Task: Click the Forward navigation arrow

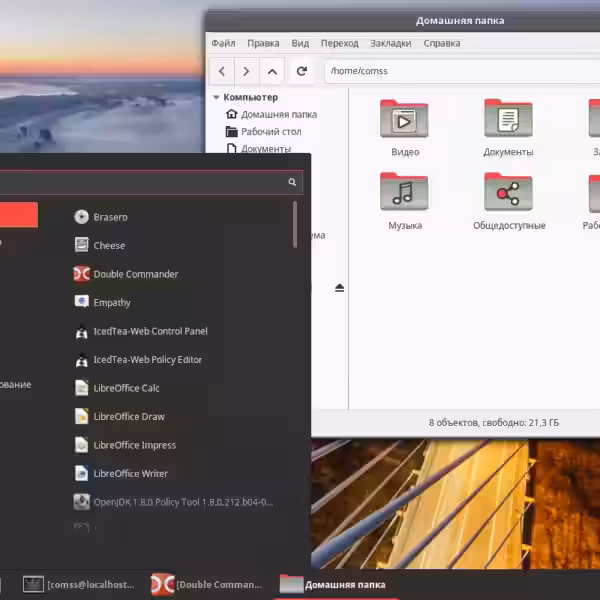Action: [247, 71]
